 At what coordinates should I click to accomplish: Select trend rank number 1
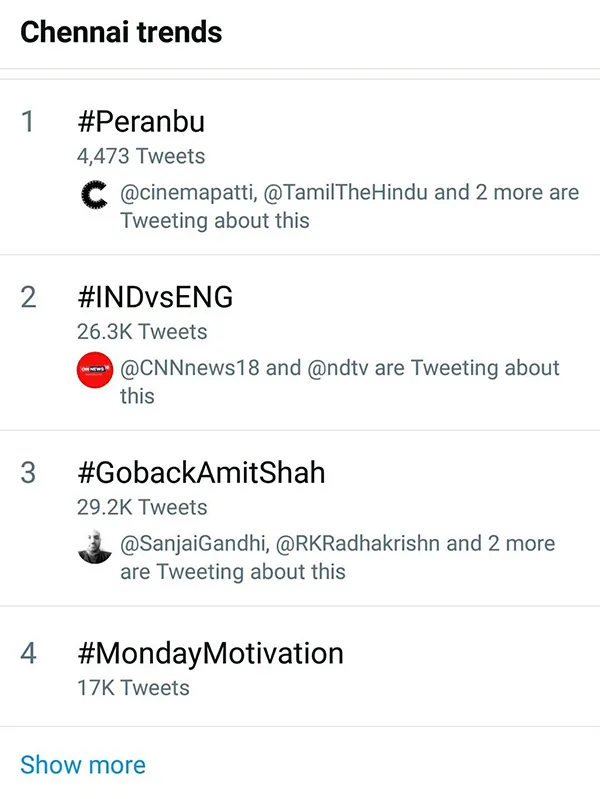pyautogui.click(x=28, y=122)
